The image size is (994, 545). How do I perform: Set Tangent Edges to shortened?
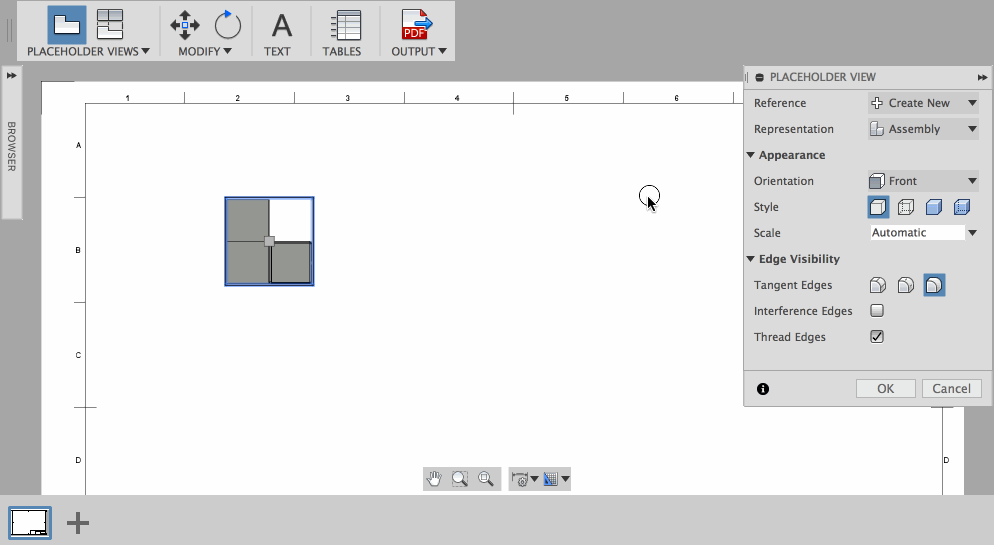point(906,285)
